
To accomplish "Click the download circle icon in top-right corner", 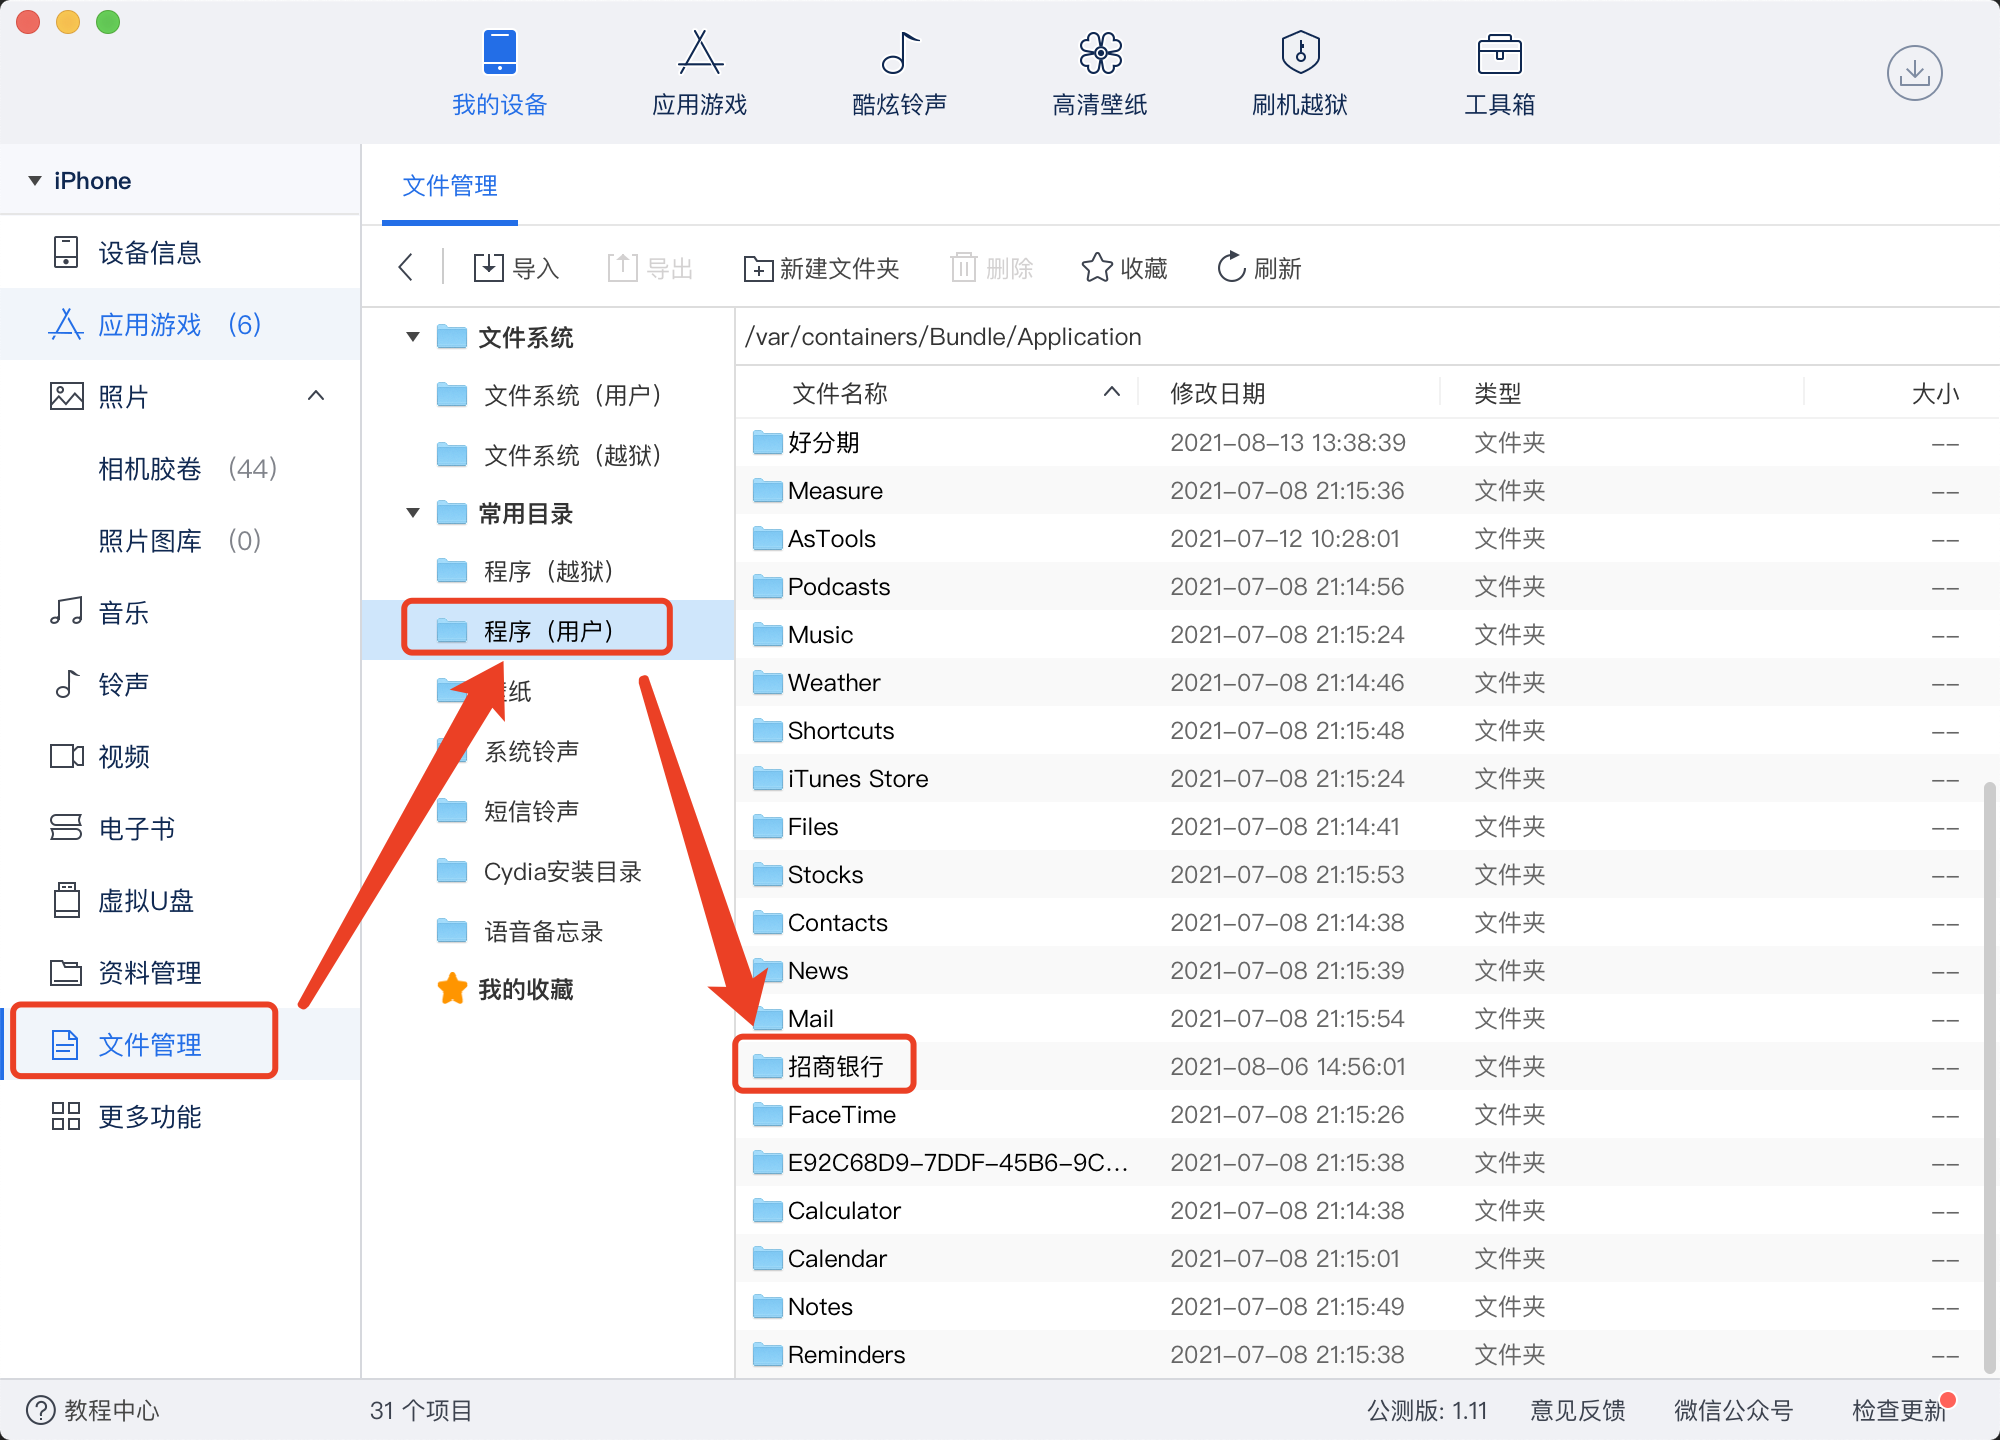I will click(x=1914, y=73).
